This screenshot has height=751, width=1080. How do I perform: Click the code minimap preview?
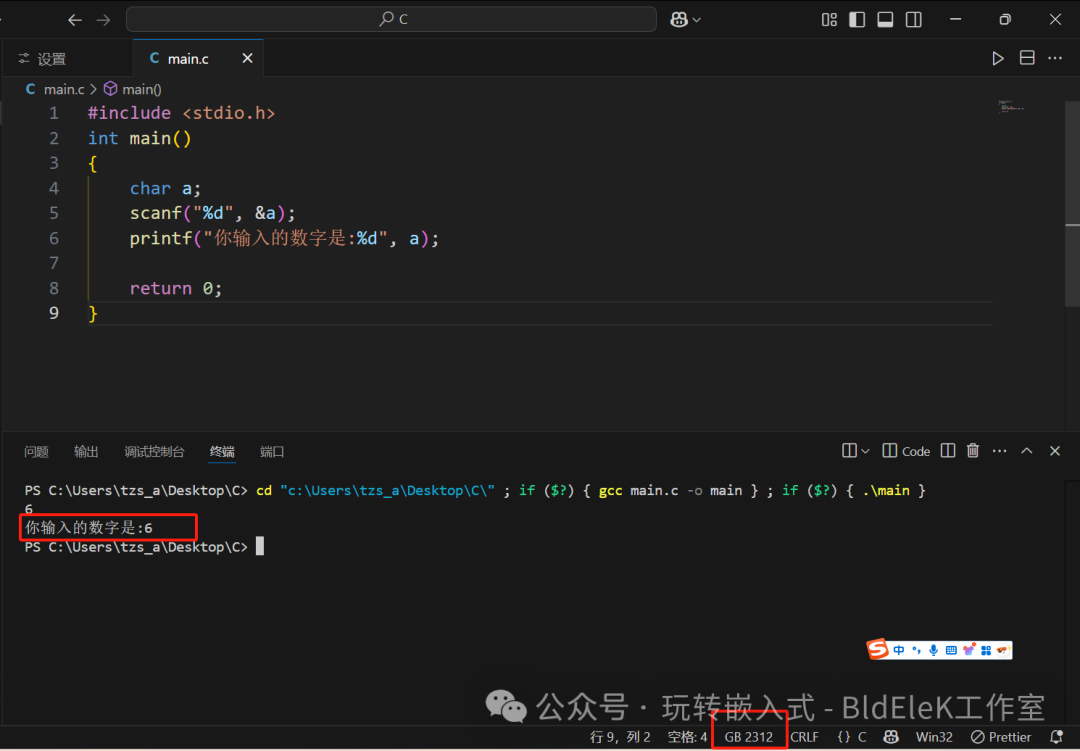click(x=1011, y=107)
